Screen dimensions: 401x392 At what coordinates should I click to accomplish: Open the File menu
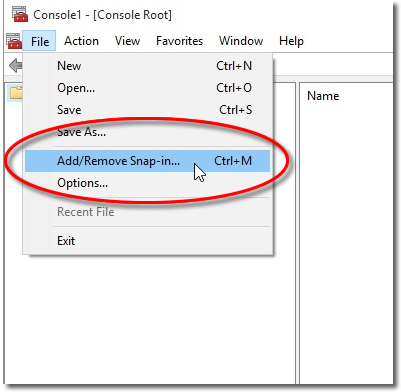point(40,41)
